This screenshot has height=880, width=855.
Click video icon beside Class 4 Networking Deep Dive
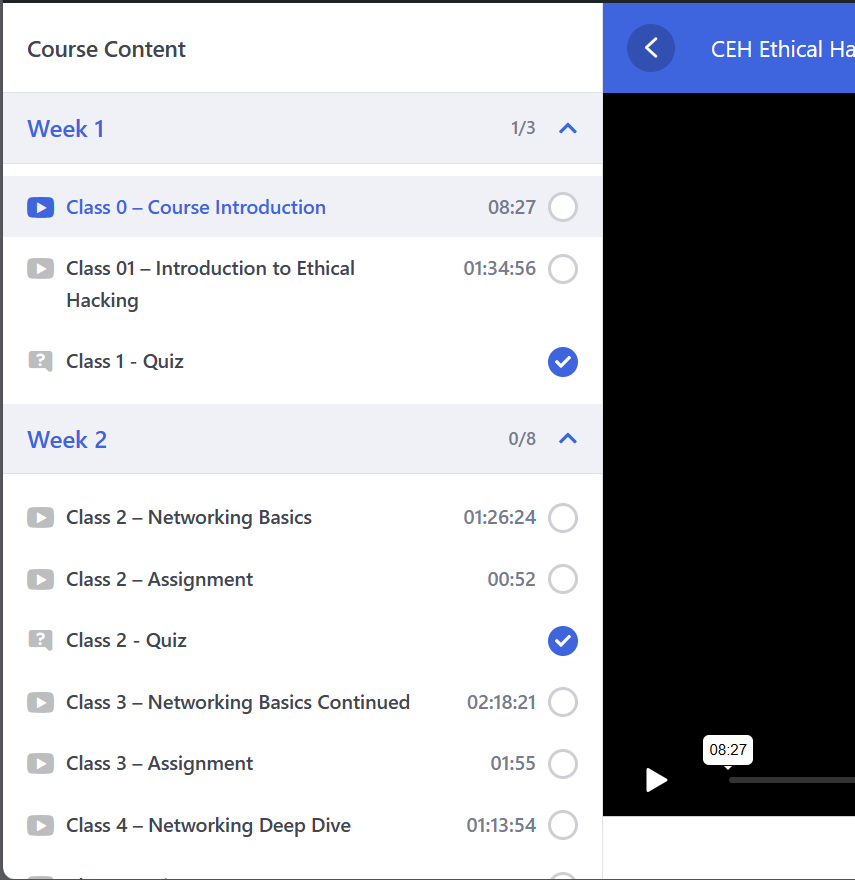coord(40,826)
